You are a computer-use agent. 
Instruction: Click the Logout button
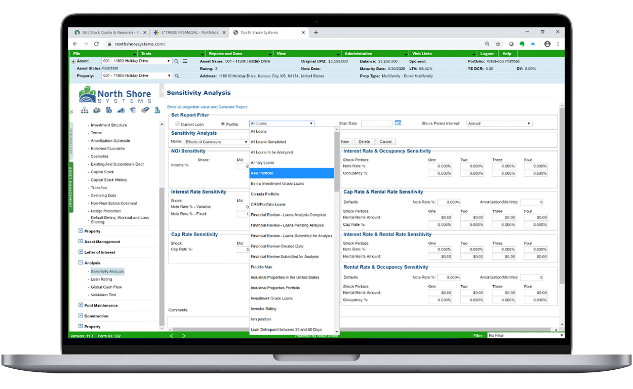[487, 54]
